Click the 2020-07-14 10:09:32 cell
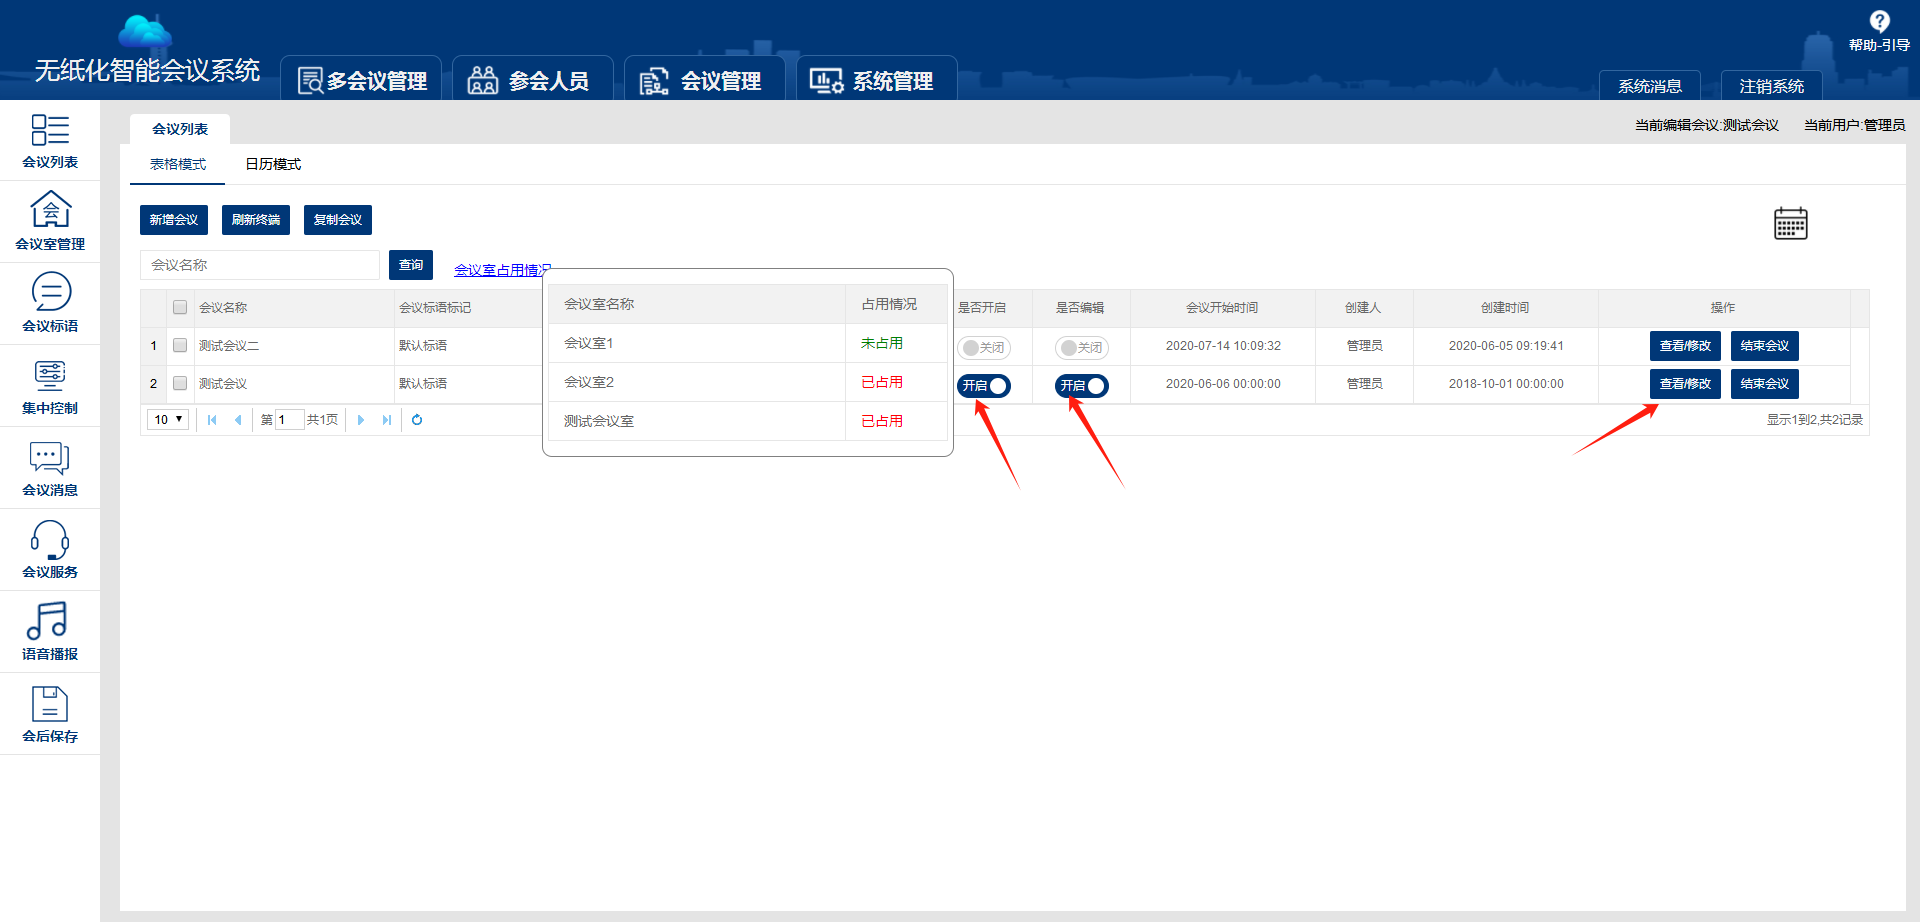 1223,346
